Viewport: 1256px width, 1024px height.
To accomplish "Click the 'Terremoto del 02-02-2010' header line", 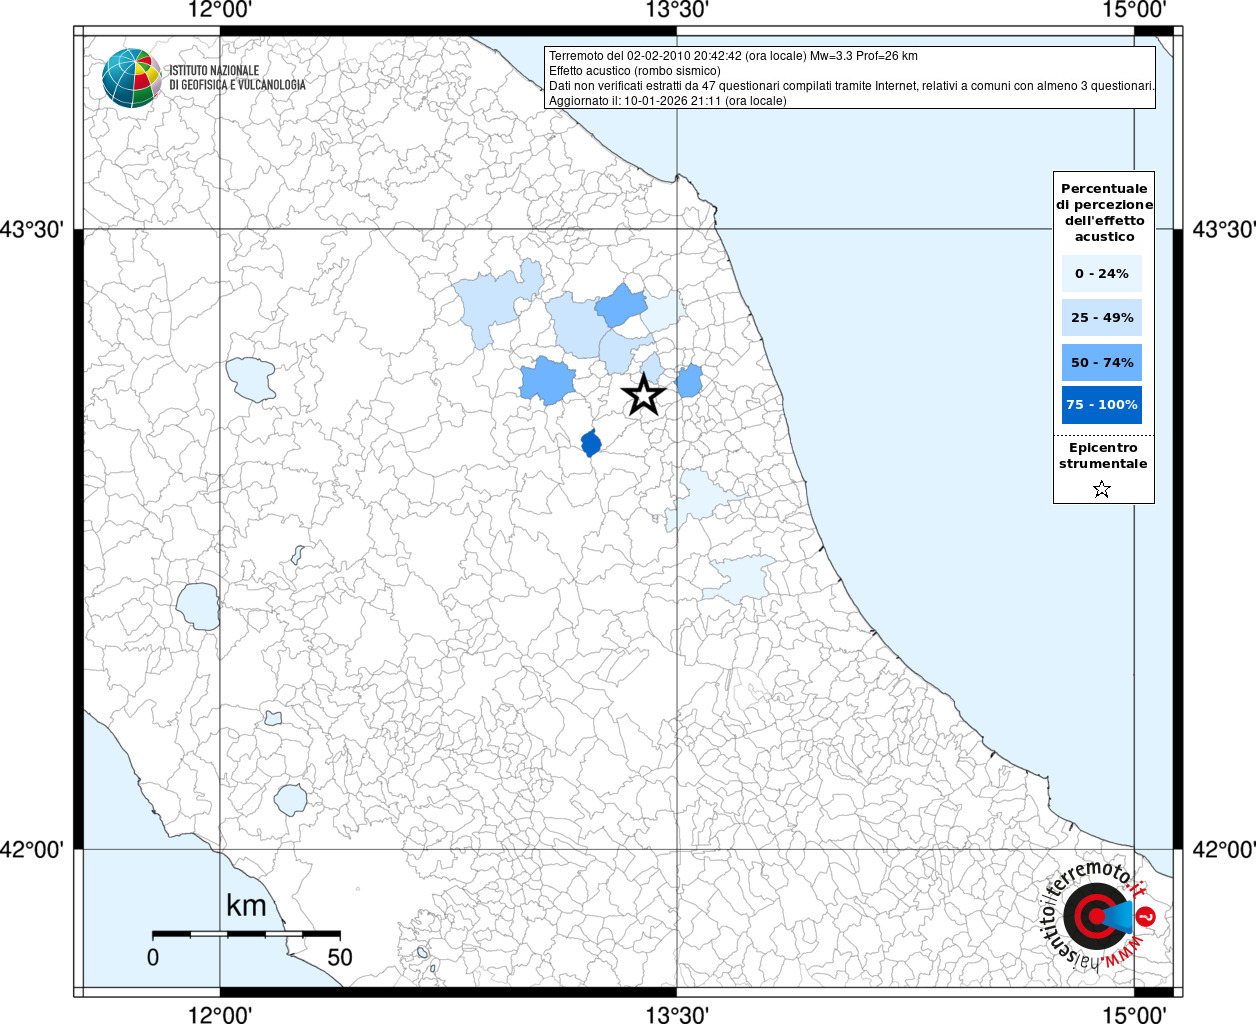I will (733, 56).
